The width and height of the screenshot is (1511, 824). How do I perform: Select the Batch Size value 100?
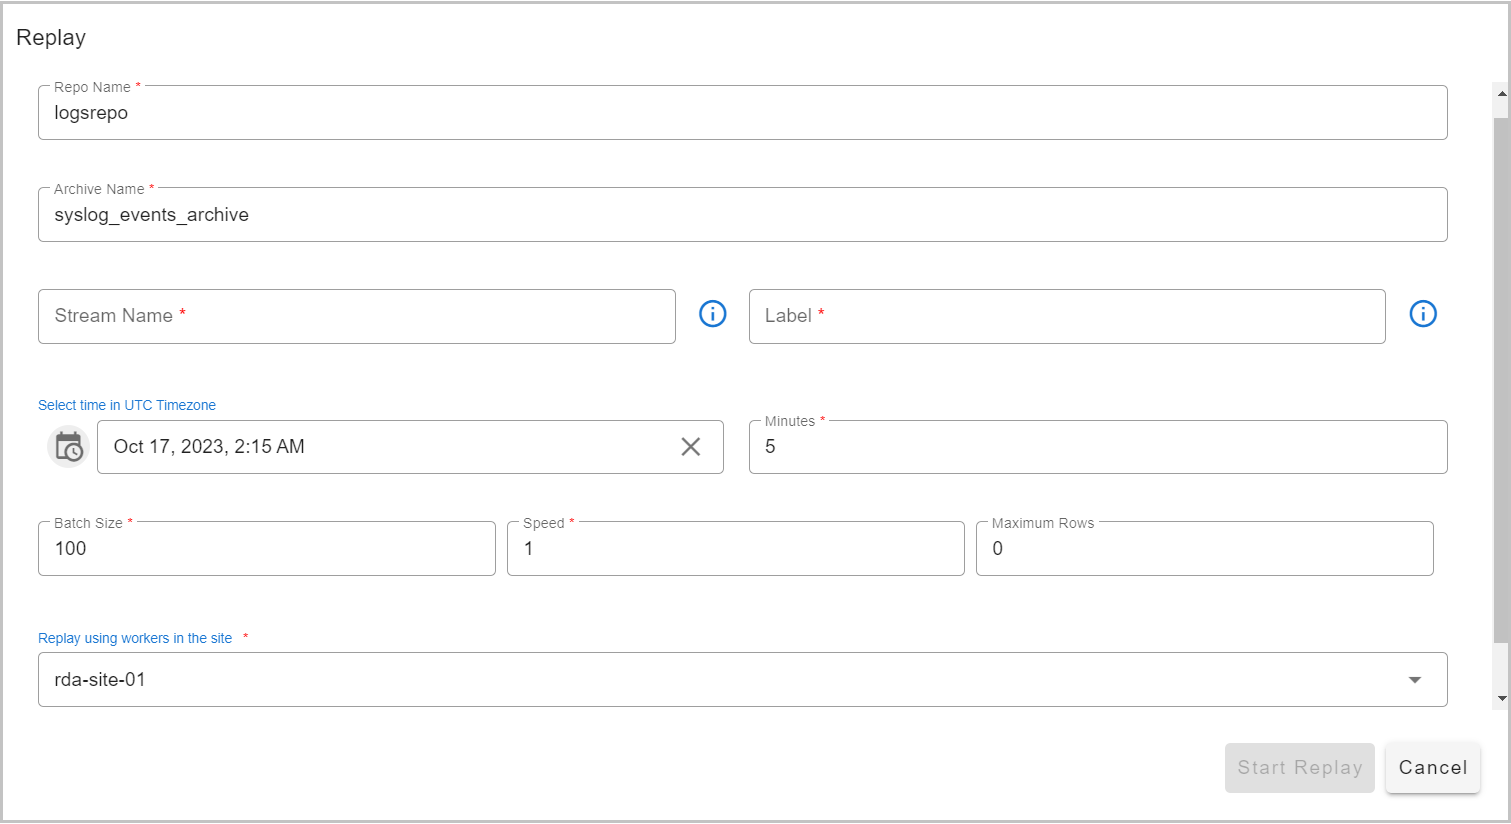266,548
